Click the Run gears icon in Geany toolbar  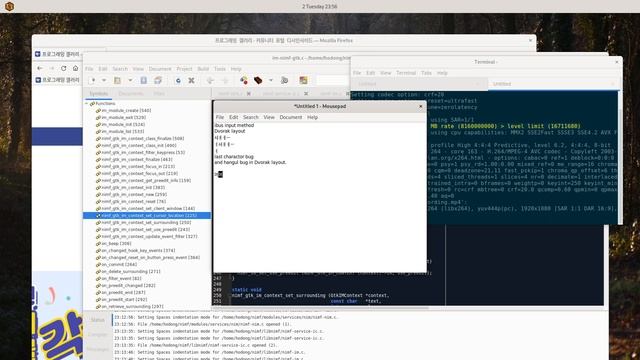point(284,80)
